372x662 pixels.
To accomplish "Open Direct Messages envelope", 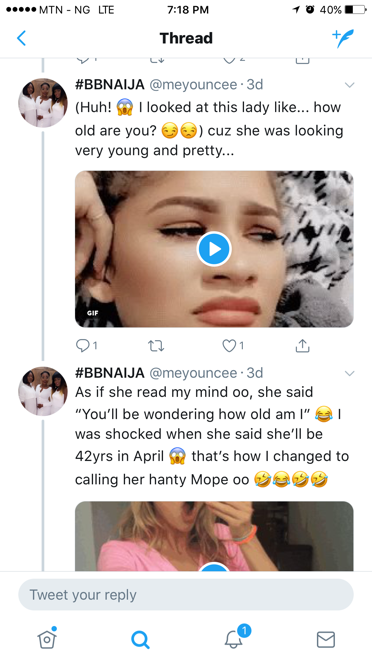I will pos(326,639).
